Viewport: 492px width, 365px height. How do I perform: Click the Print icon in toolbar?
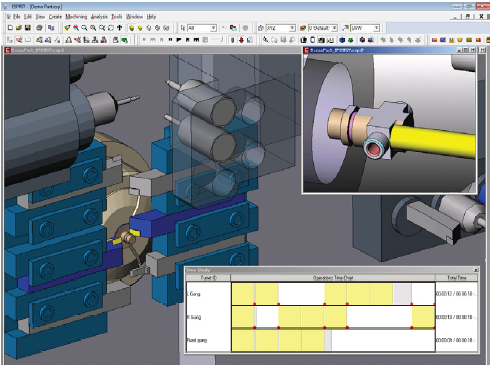[39, 28]
